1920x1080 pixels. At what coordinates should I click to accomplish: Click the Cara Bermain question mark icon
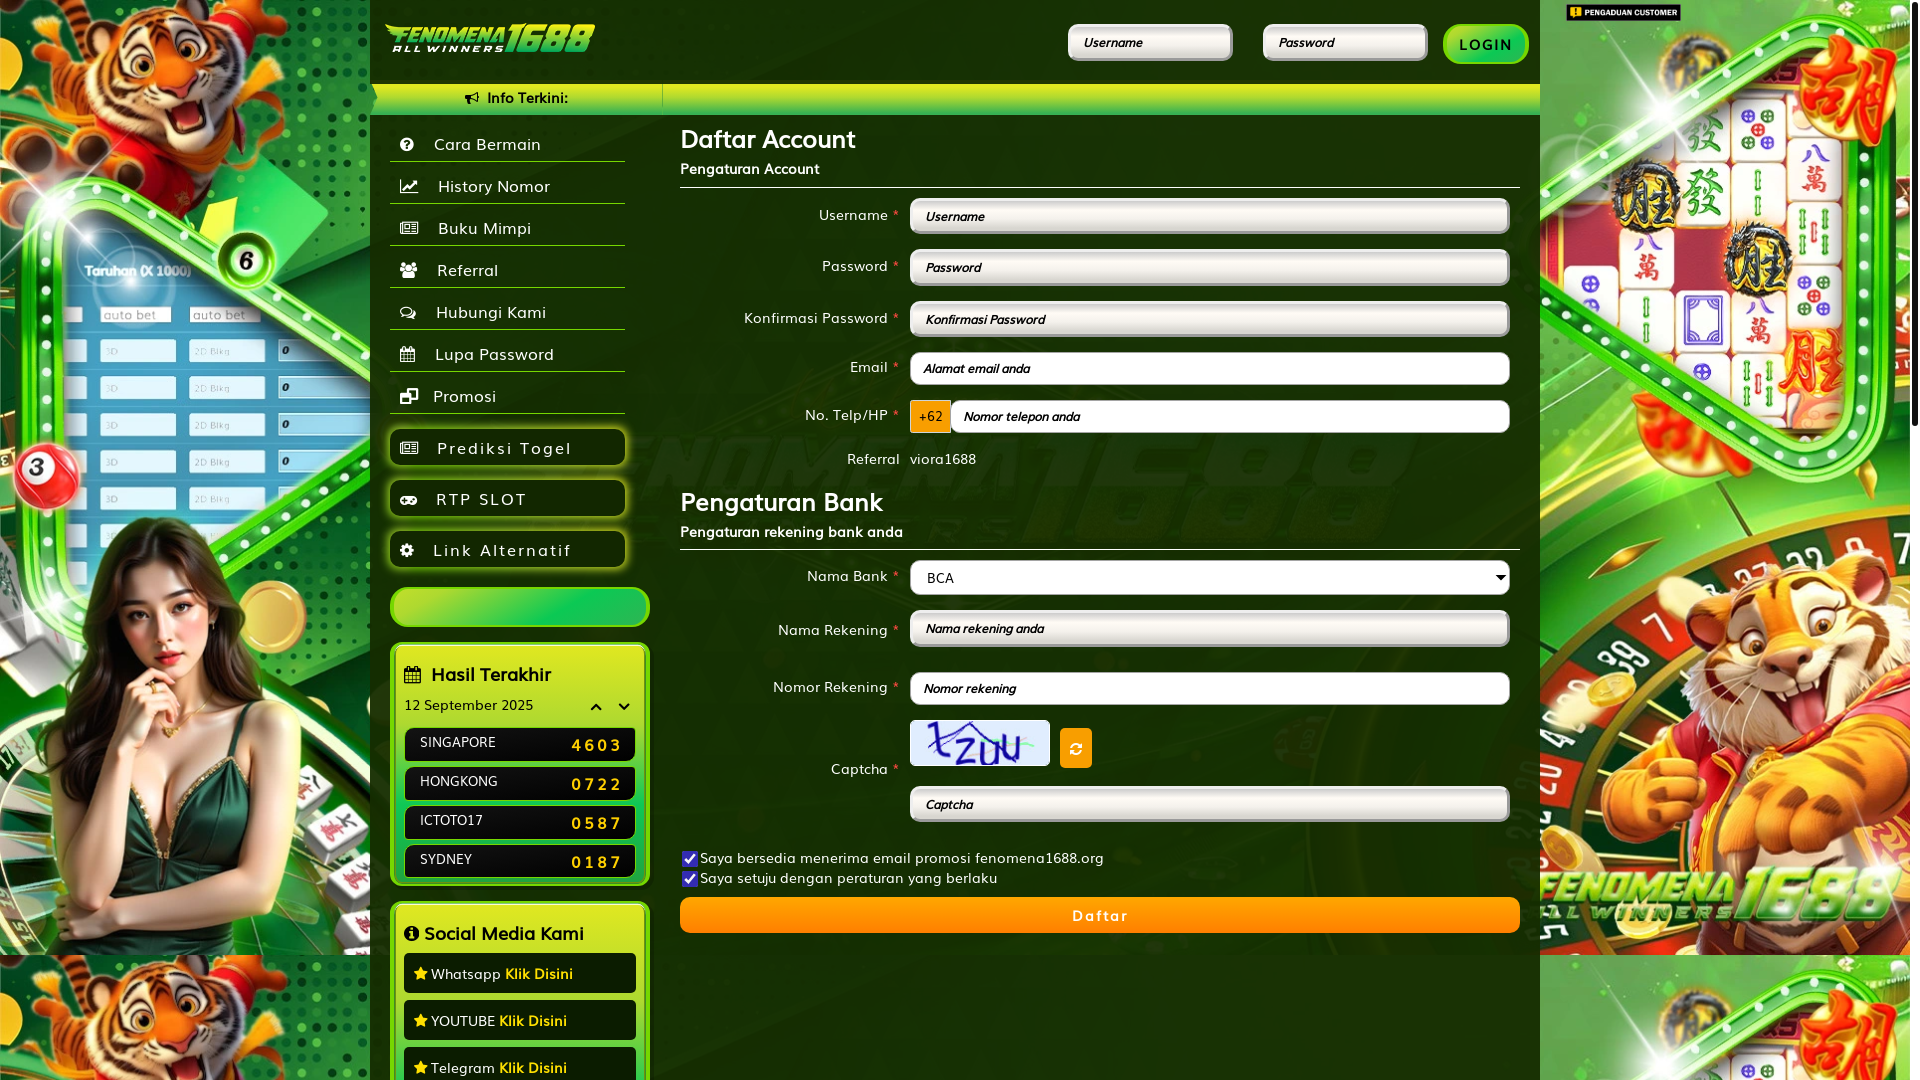tap(407, 145)
